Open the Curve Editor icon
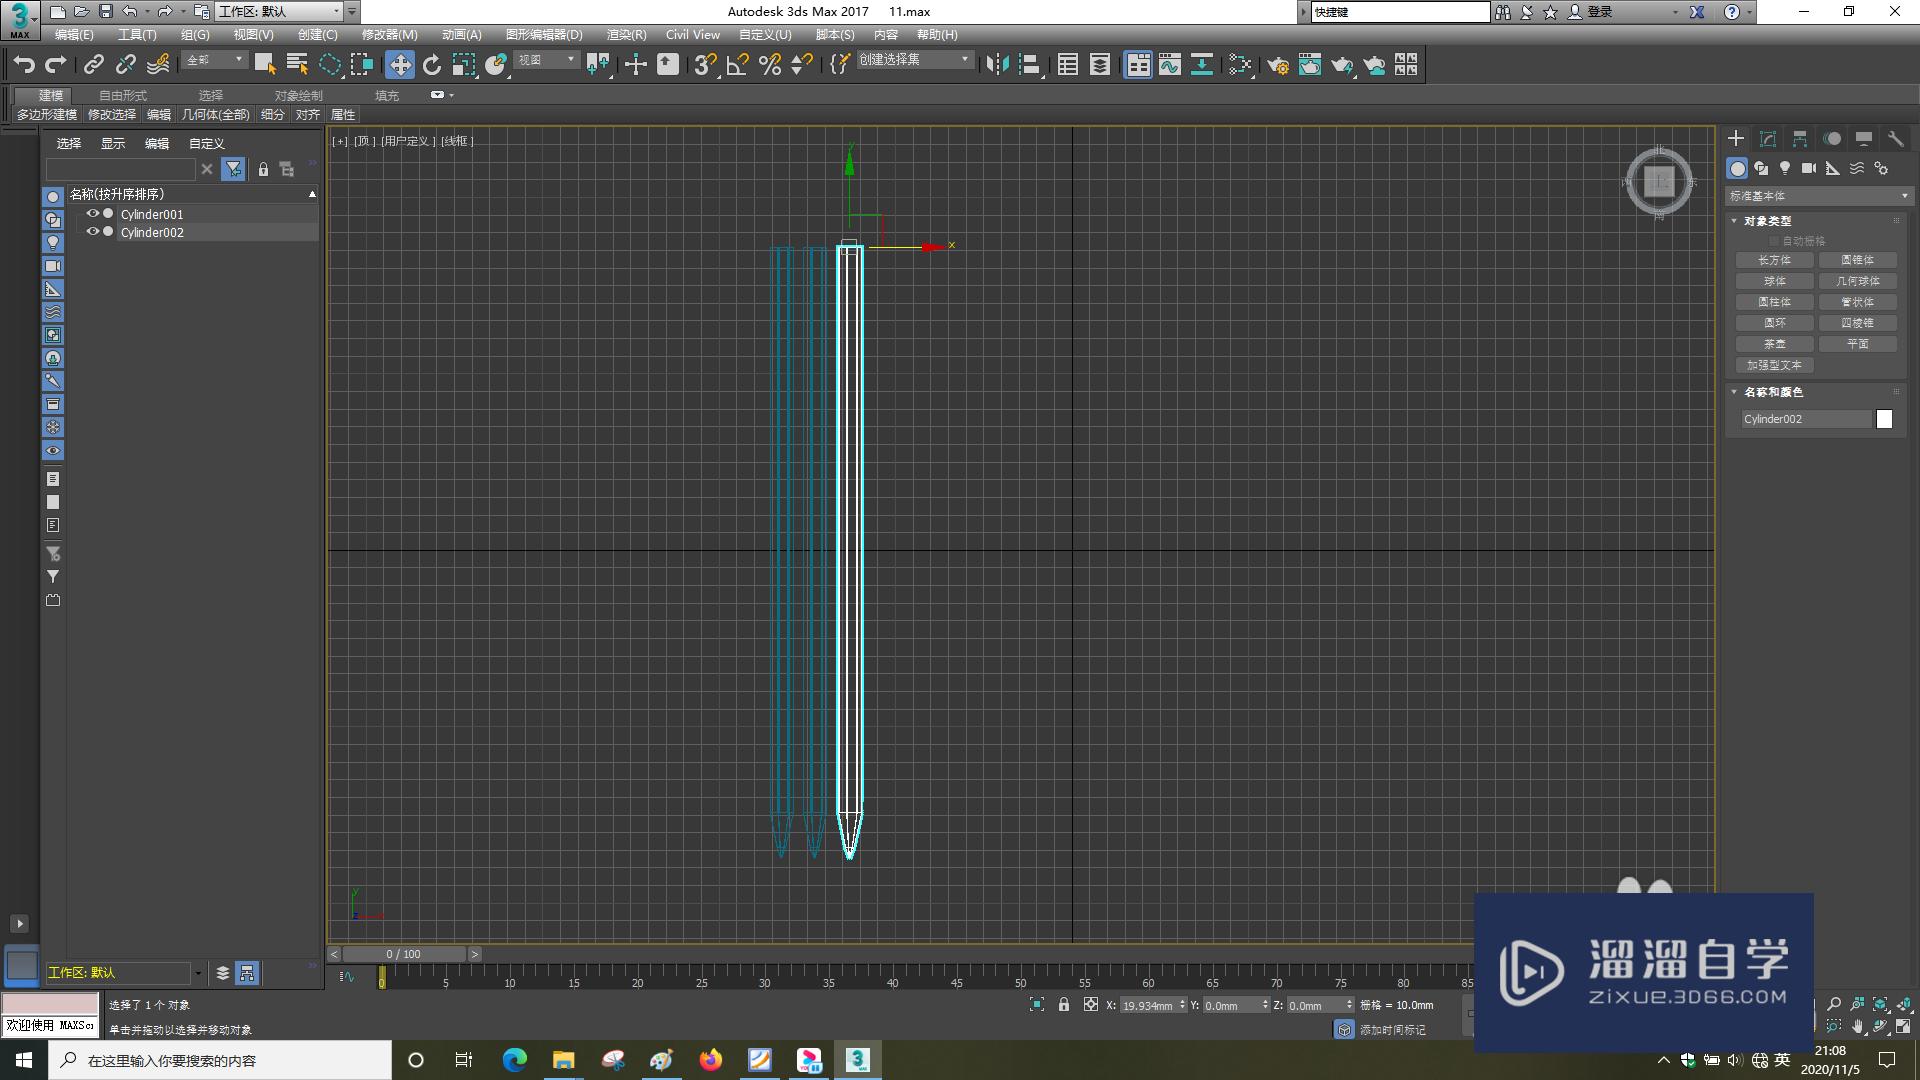Screen dimensions: 1920x1080 (1170, 65)
